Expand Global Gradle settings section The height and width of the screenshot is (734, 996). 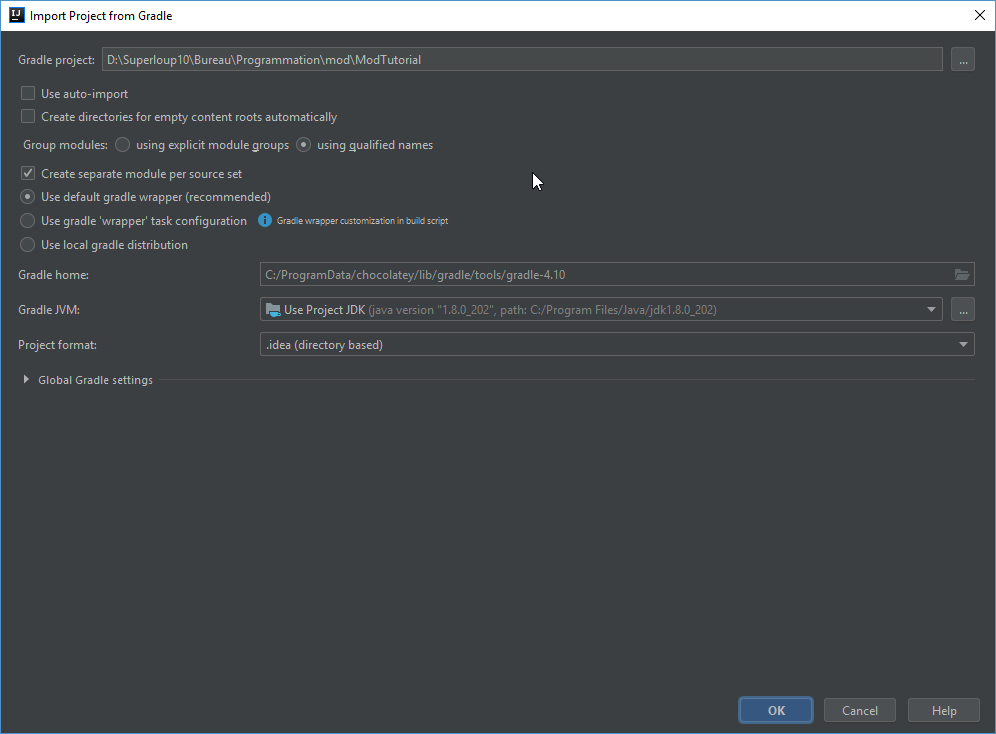pyautogui.click(x=26, y=380)
